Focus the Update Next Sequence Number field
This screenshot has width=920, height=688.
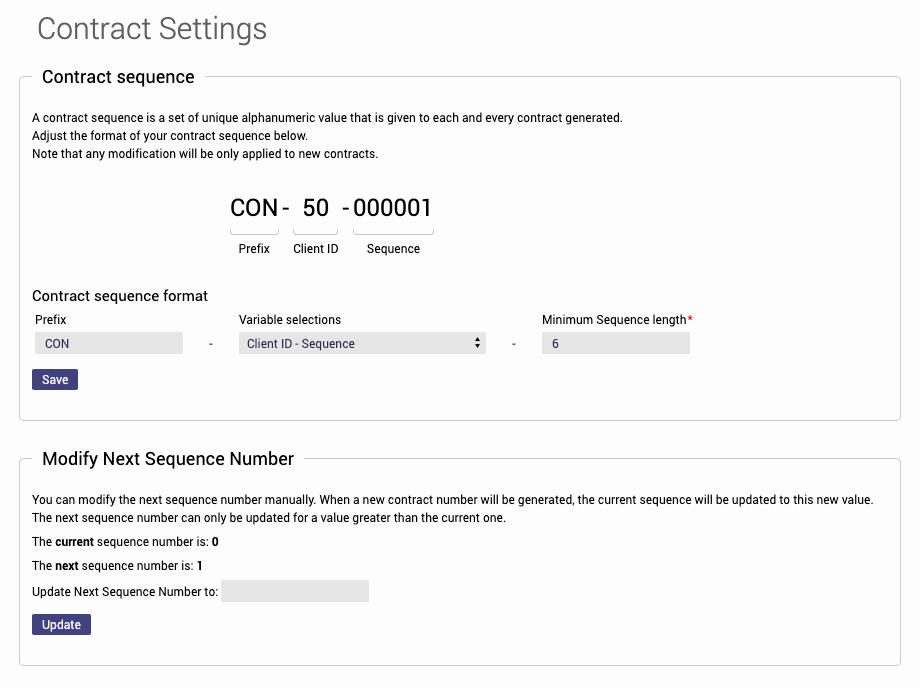tap(295, 591)
